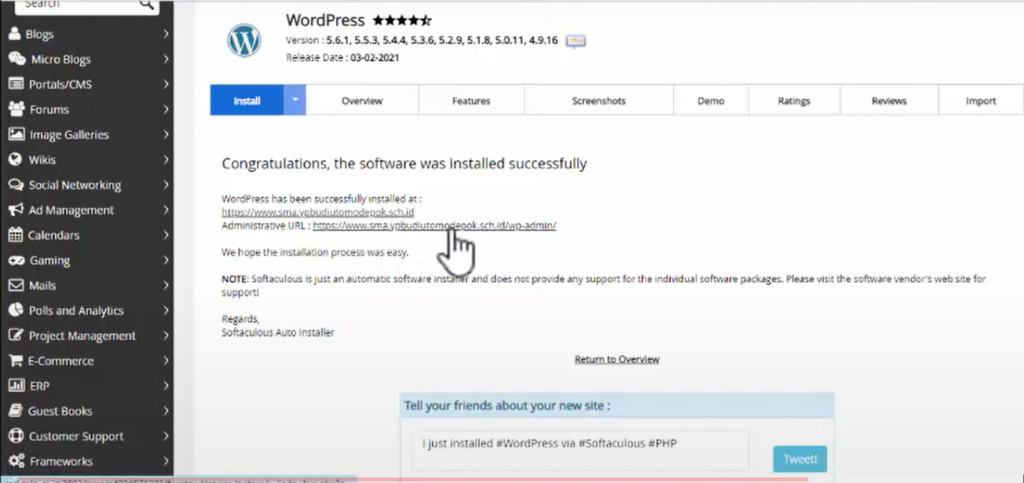Click the Polls and Analytics pie icon

coord(16,310)
